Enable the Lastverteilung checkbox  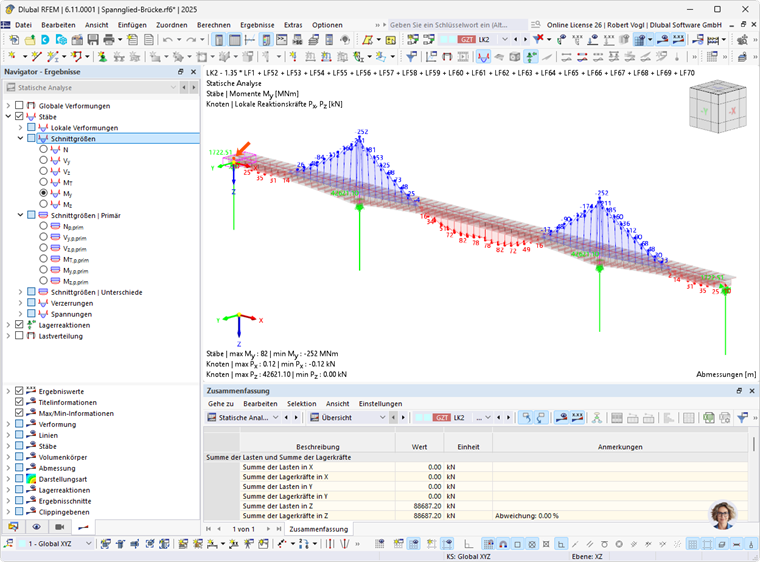19,336
